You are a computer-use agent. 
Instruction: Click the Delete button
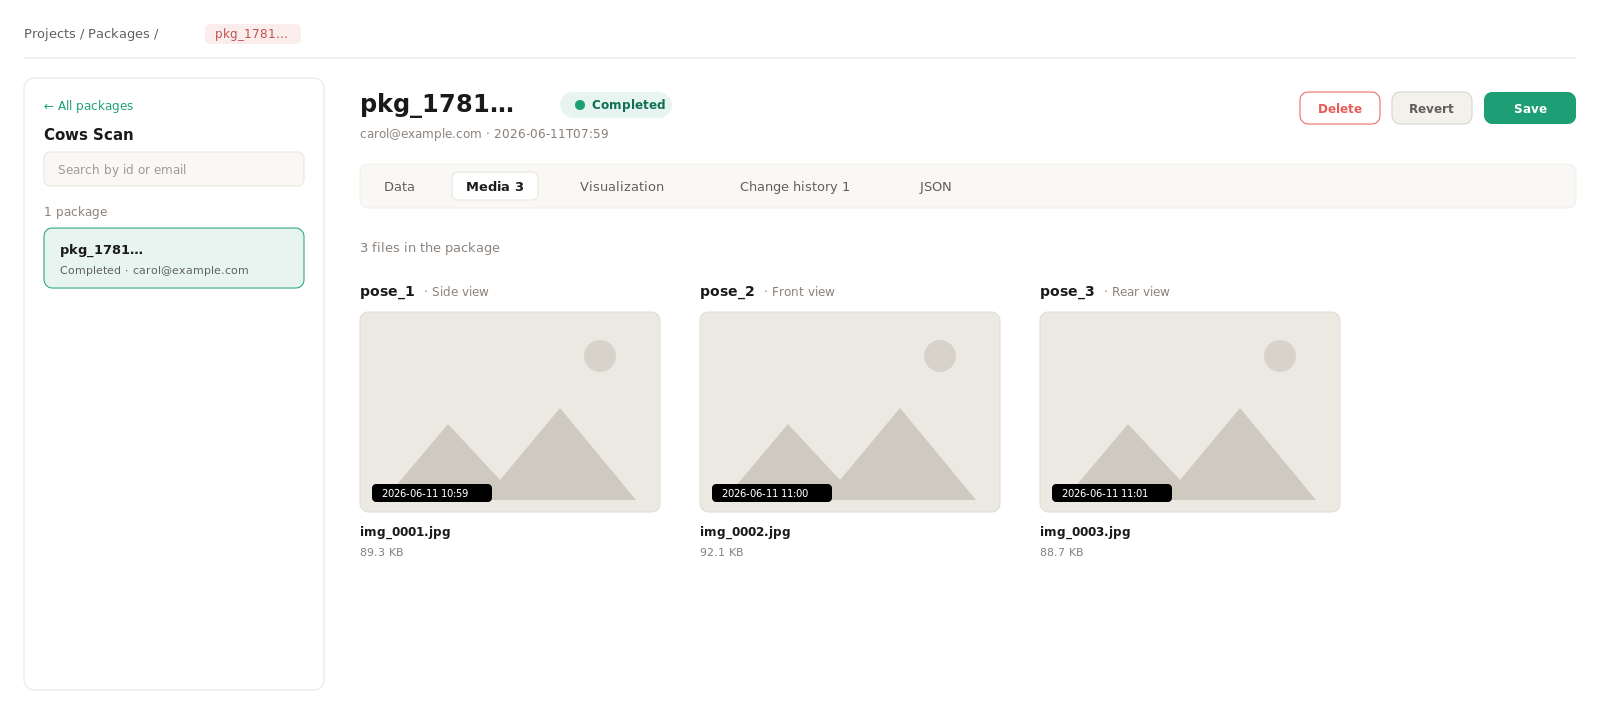click(1339, 108)
